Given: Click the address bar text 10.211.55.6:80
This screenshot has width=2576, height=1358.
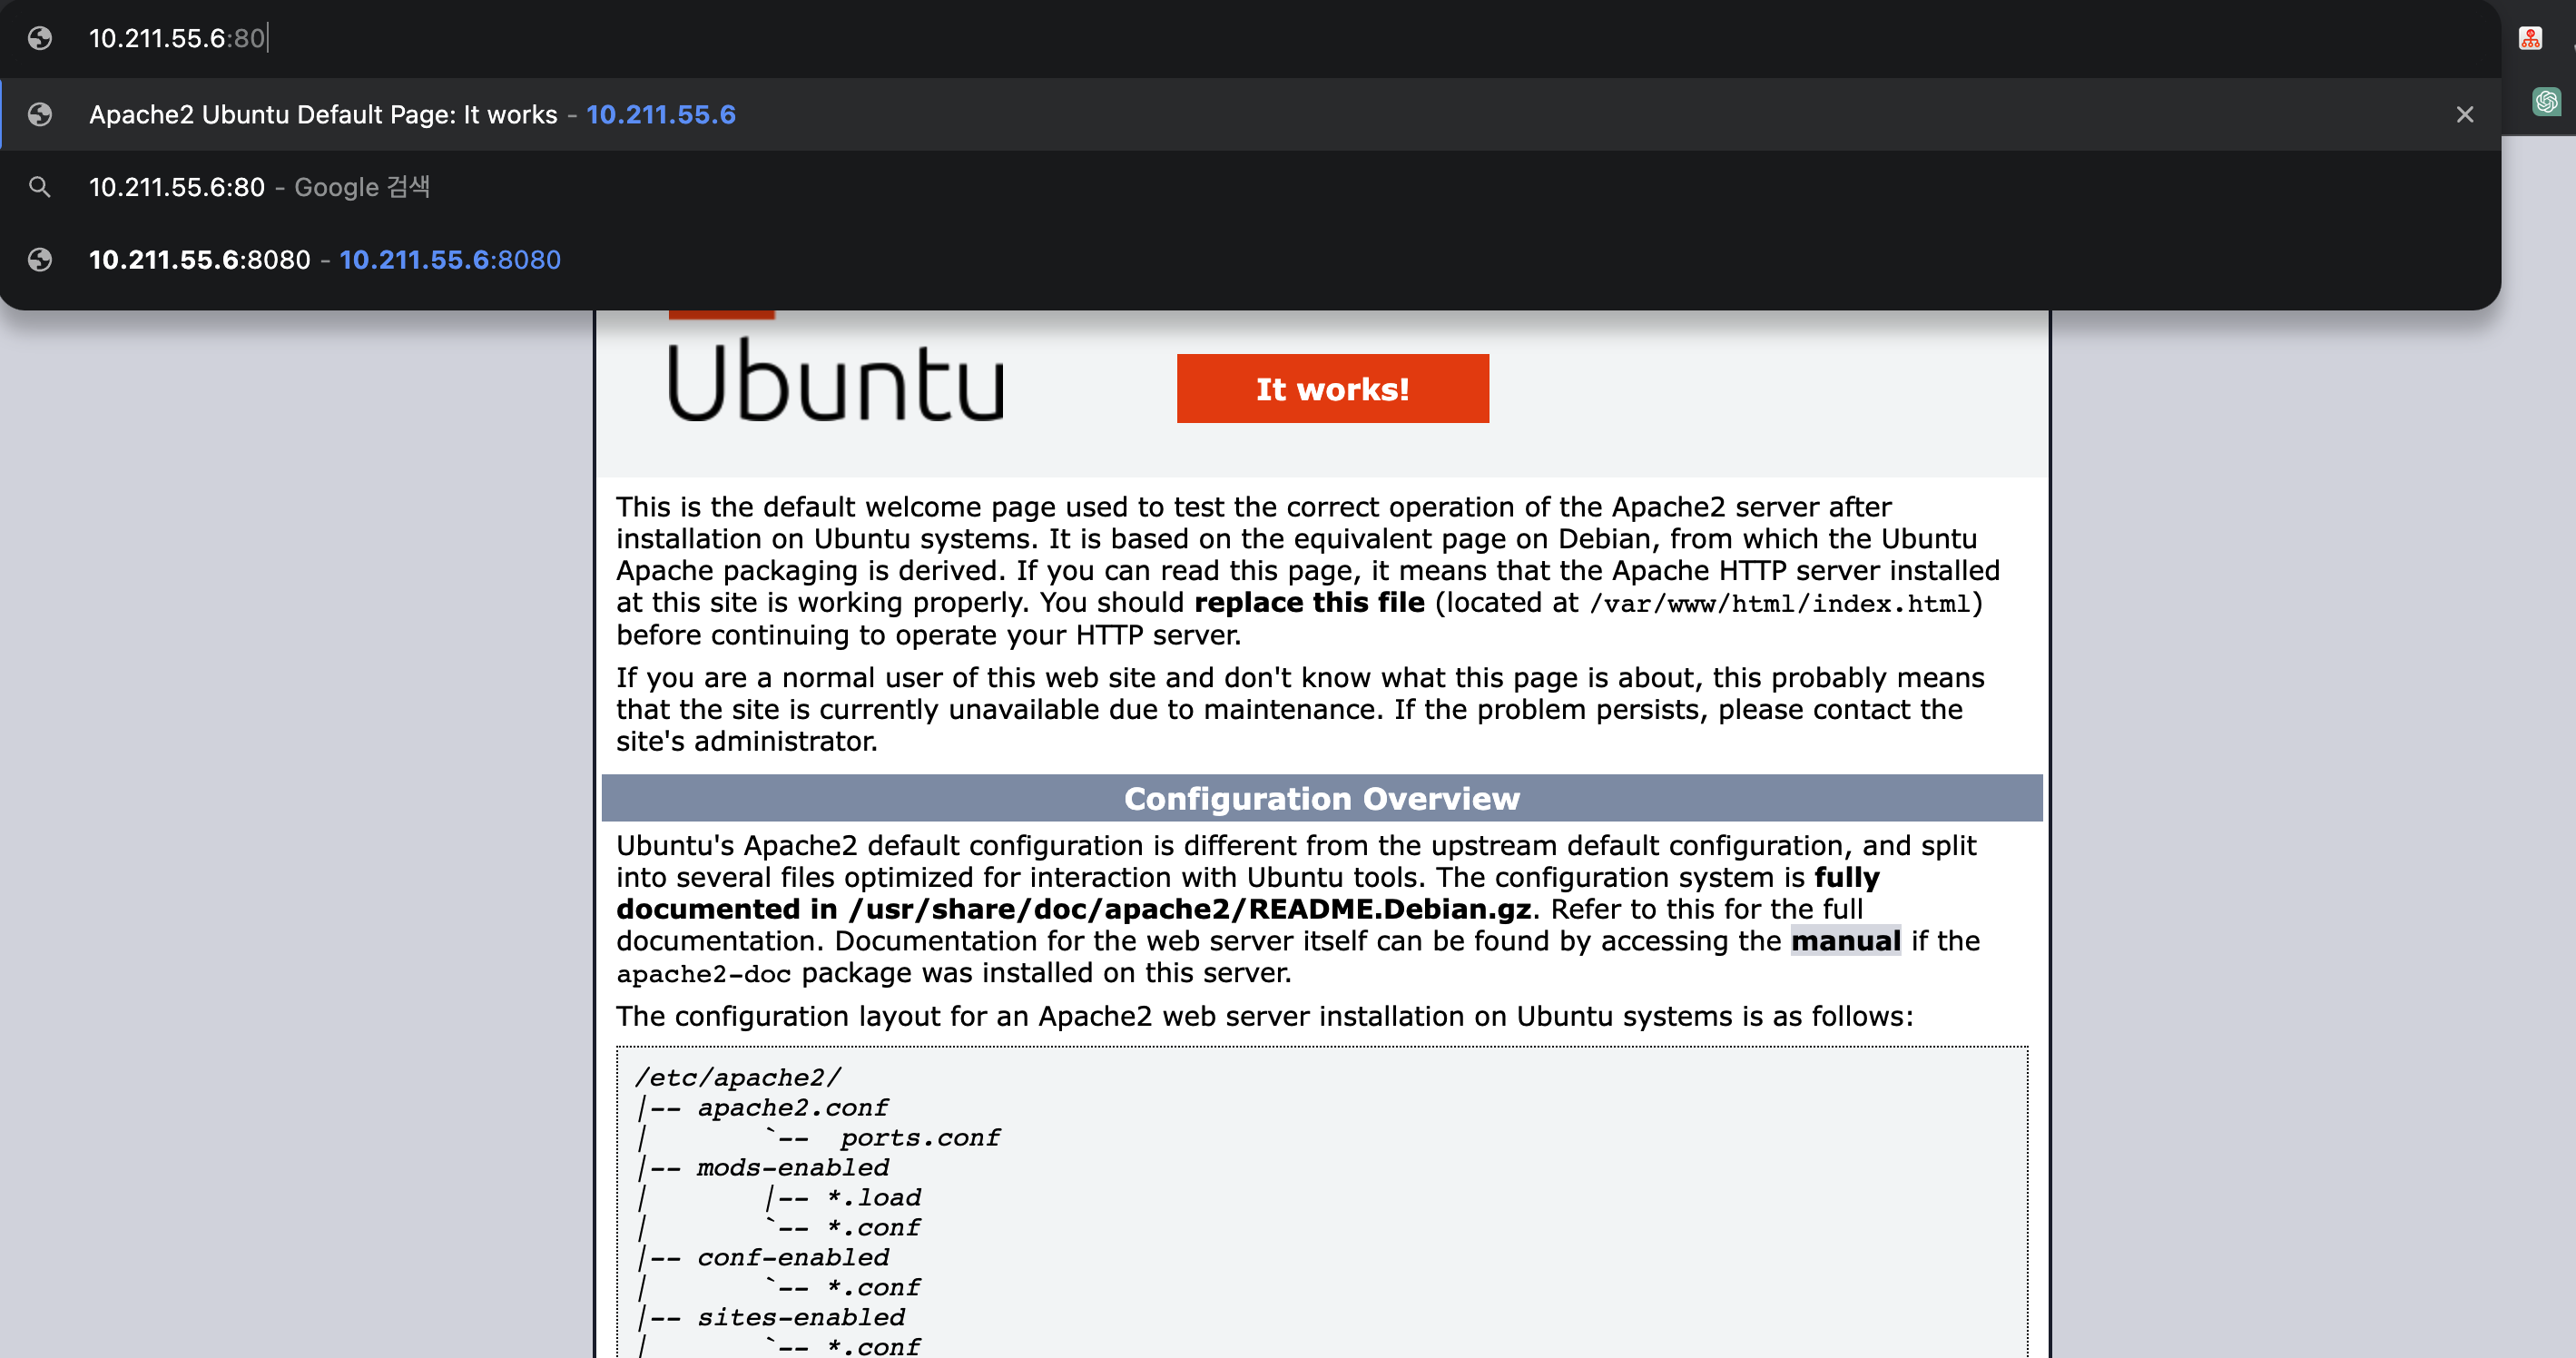Looking at the screenshot, I should pyautogui.click(x=176, y=38).
